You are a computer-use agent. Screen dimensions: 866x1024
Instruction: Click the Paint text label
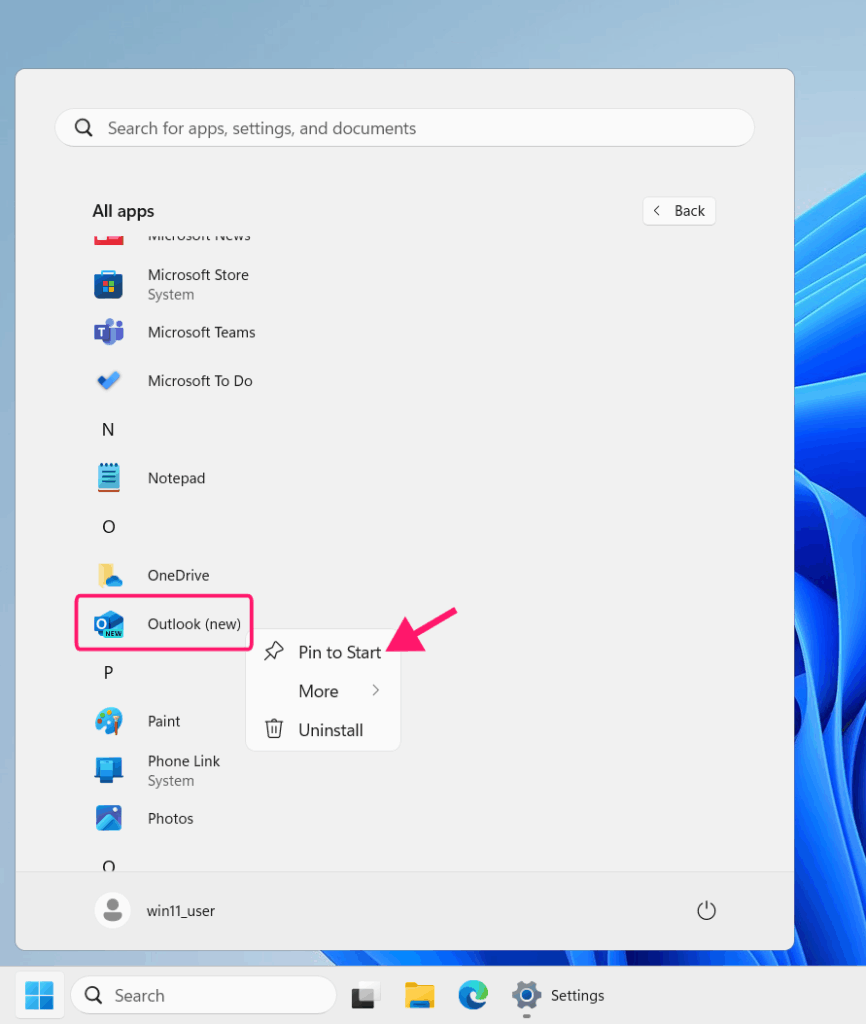coord(163,721)
